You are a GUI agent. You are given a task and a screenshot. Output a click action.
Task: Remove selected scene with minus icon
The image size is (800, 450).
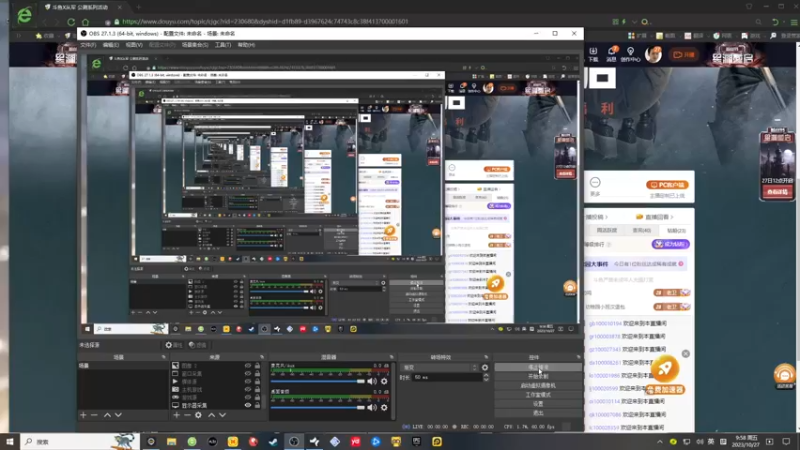(x=94, y=415)
